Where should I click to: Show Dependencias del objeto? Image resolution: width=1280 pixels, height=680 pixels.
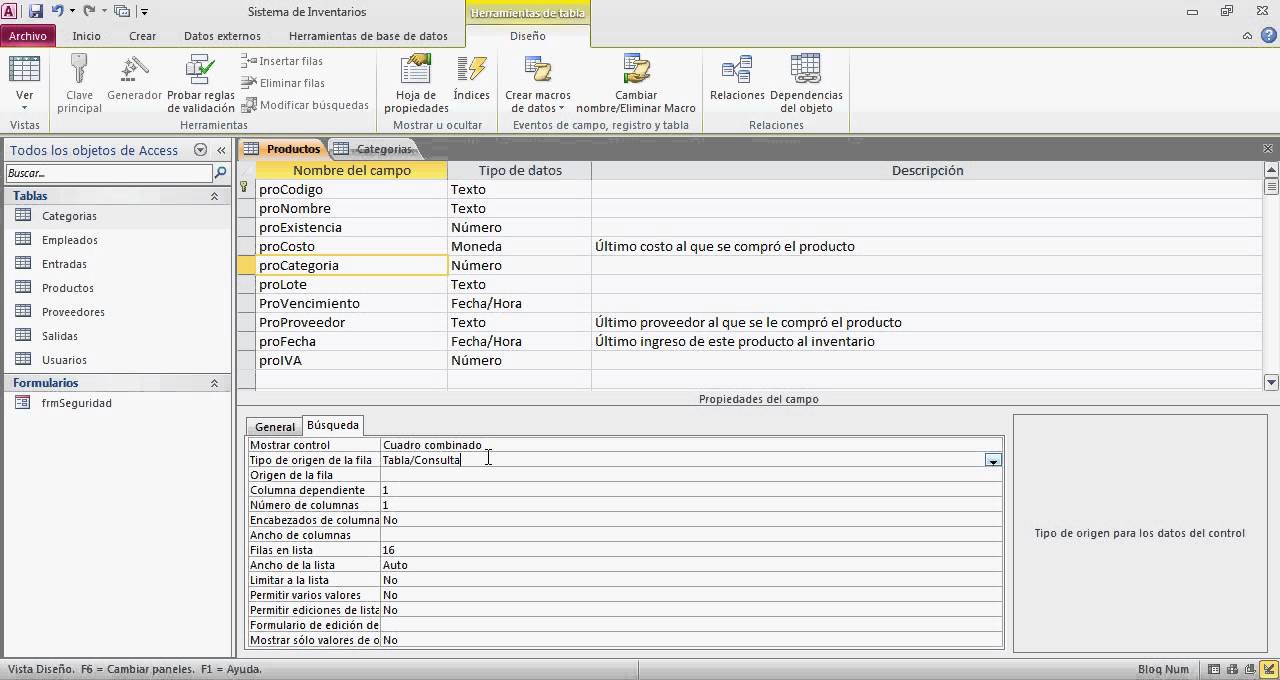click(806, 84)
